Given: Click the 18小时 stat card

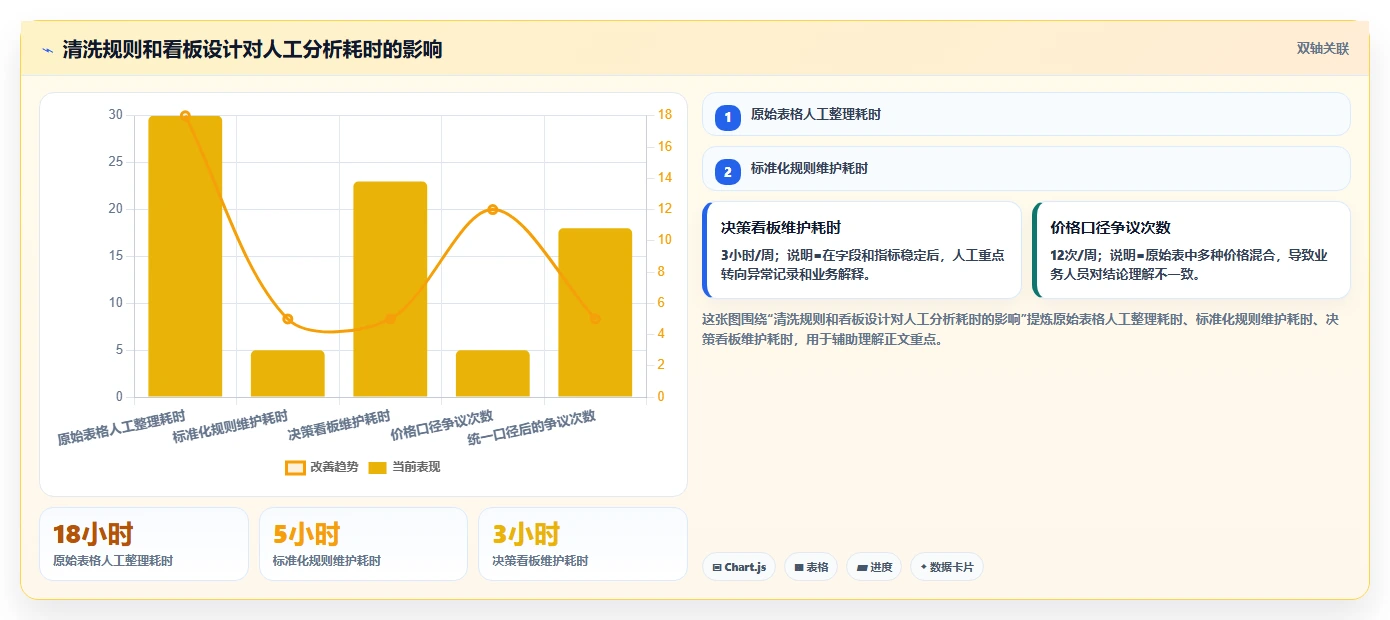Looking at the screenshot, I should 144,544.
